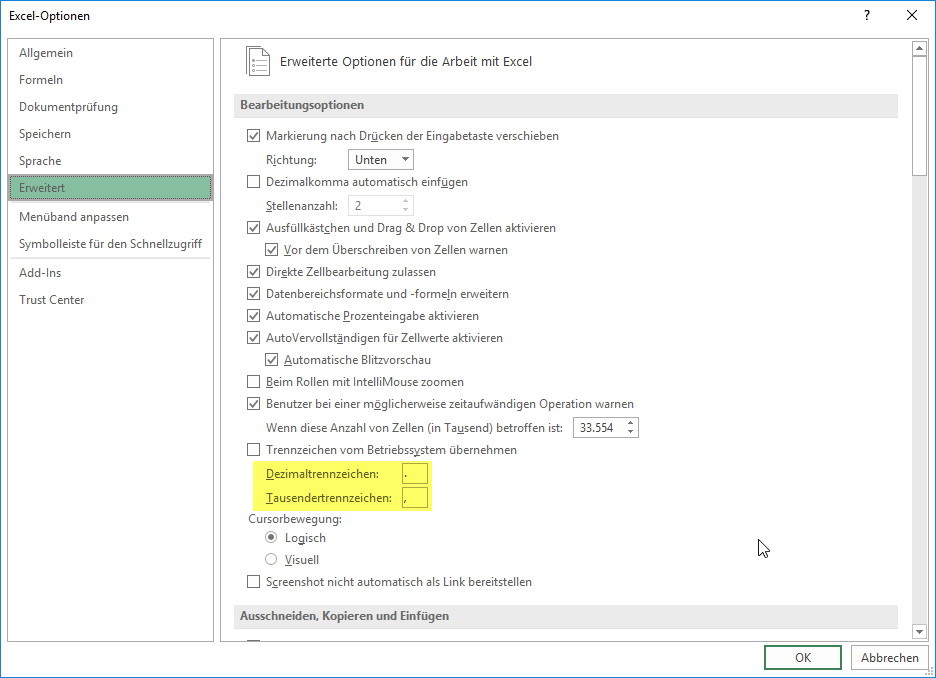Open Symbolleiste für den Schnellzugriff
936x678 pixels.
(110, 244)
